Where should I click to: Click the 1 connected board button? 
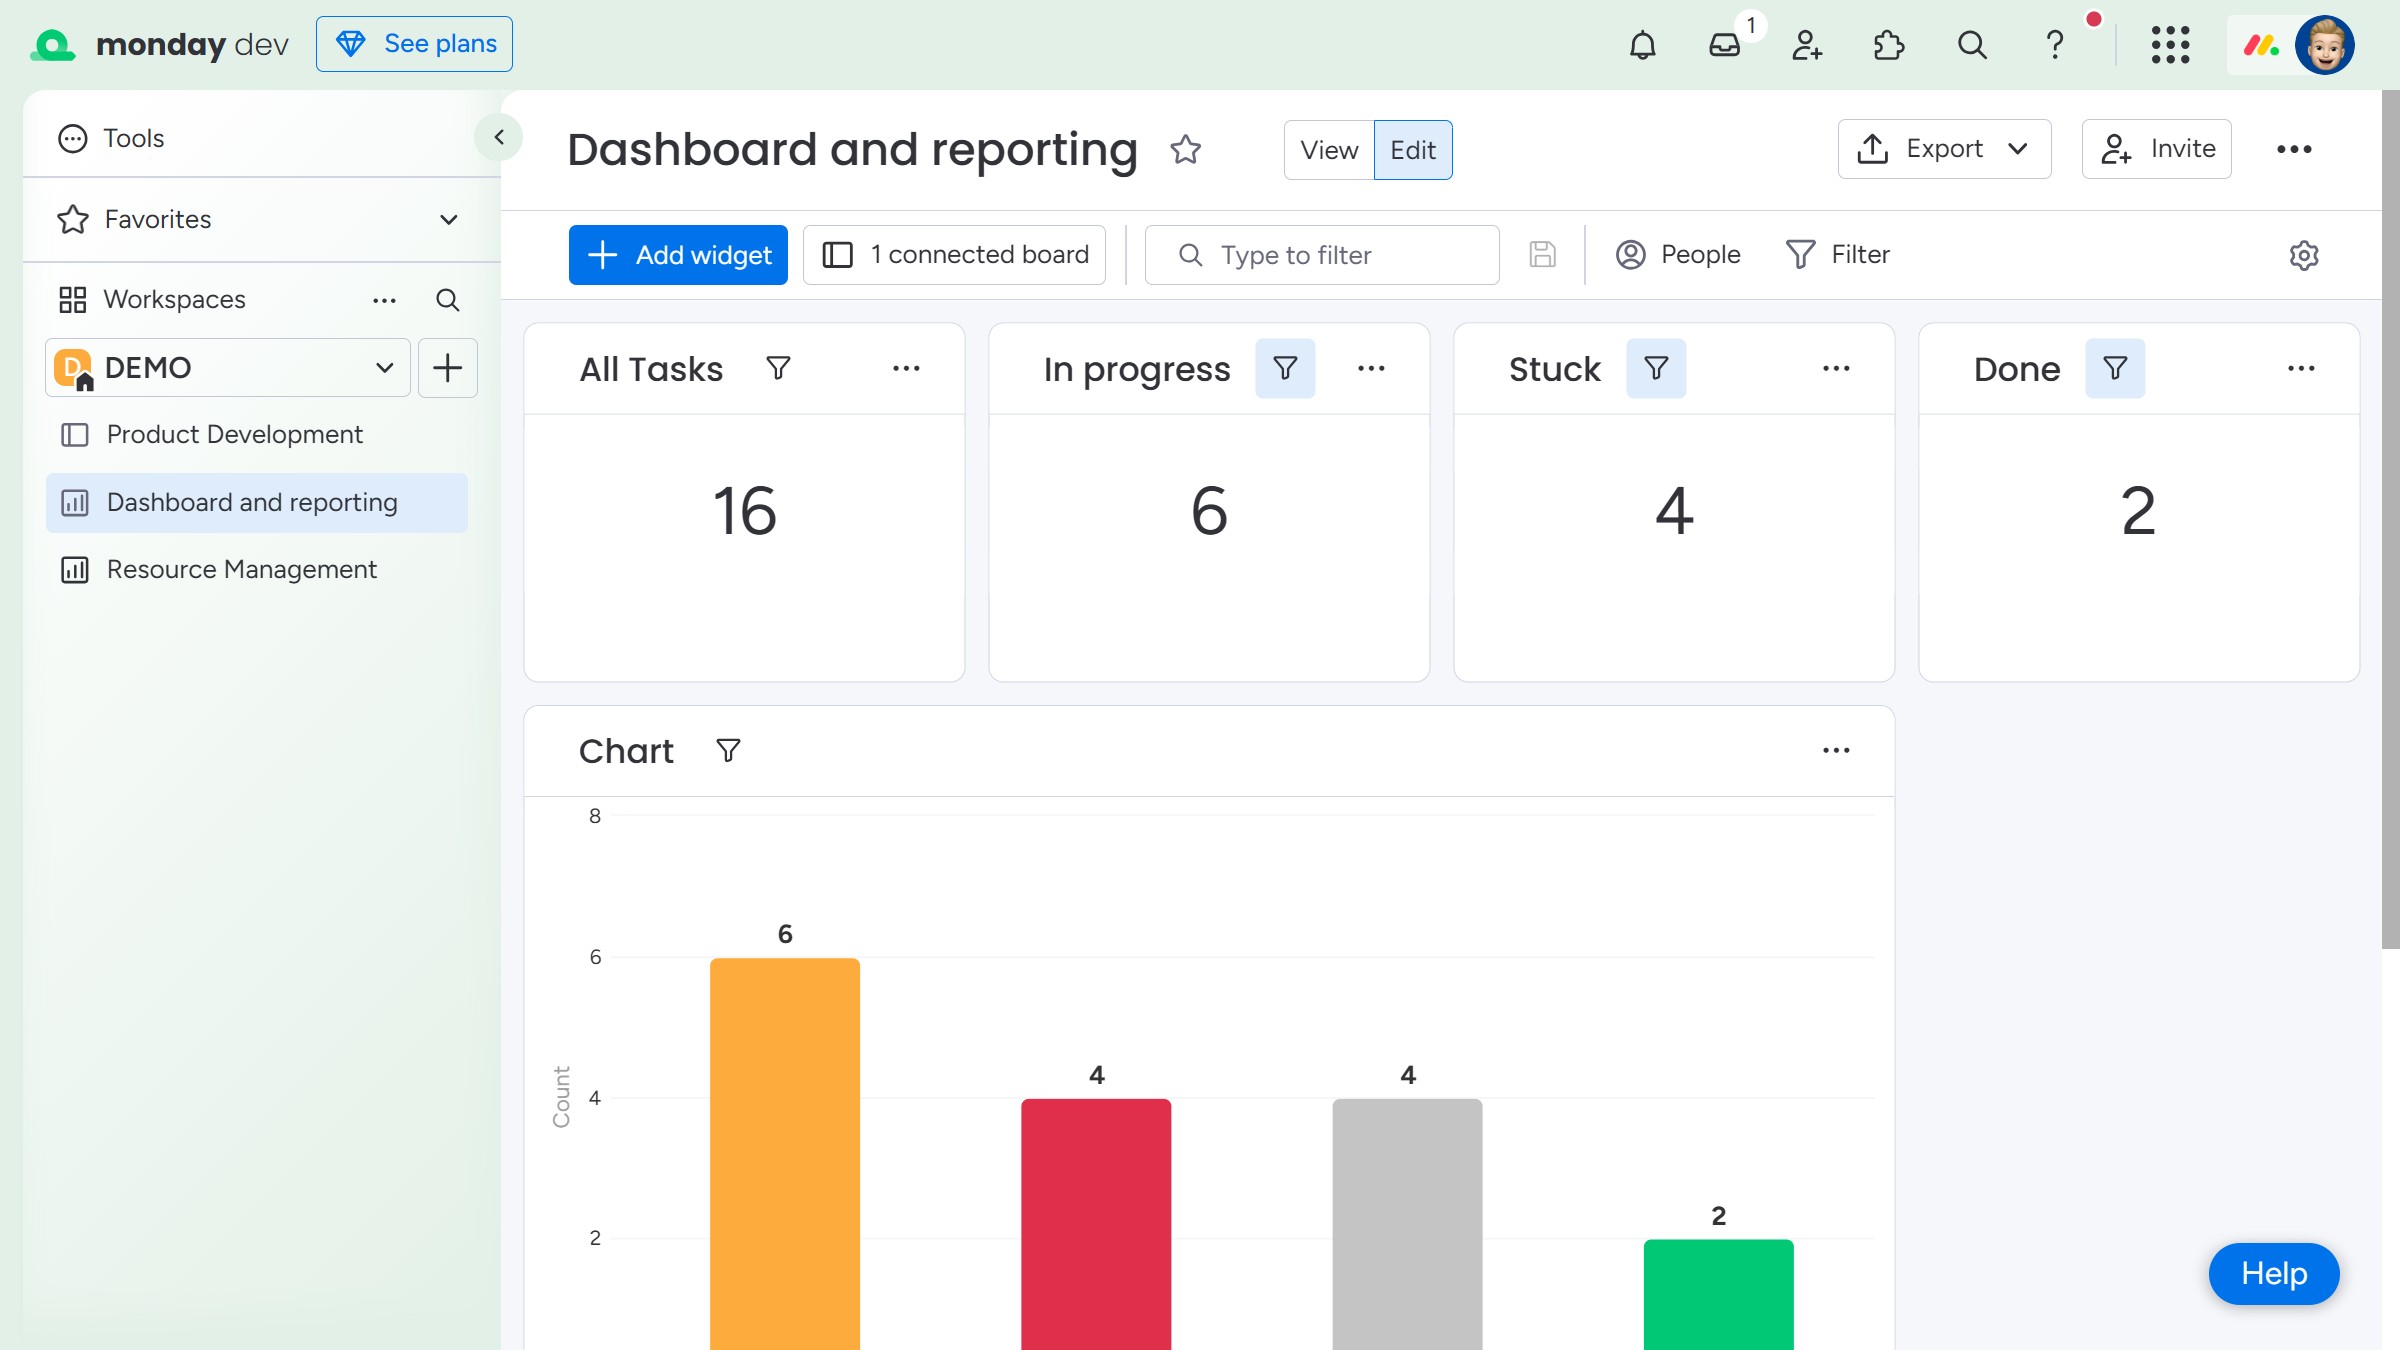pyautogui.click(x=954, y=255)
